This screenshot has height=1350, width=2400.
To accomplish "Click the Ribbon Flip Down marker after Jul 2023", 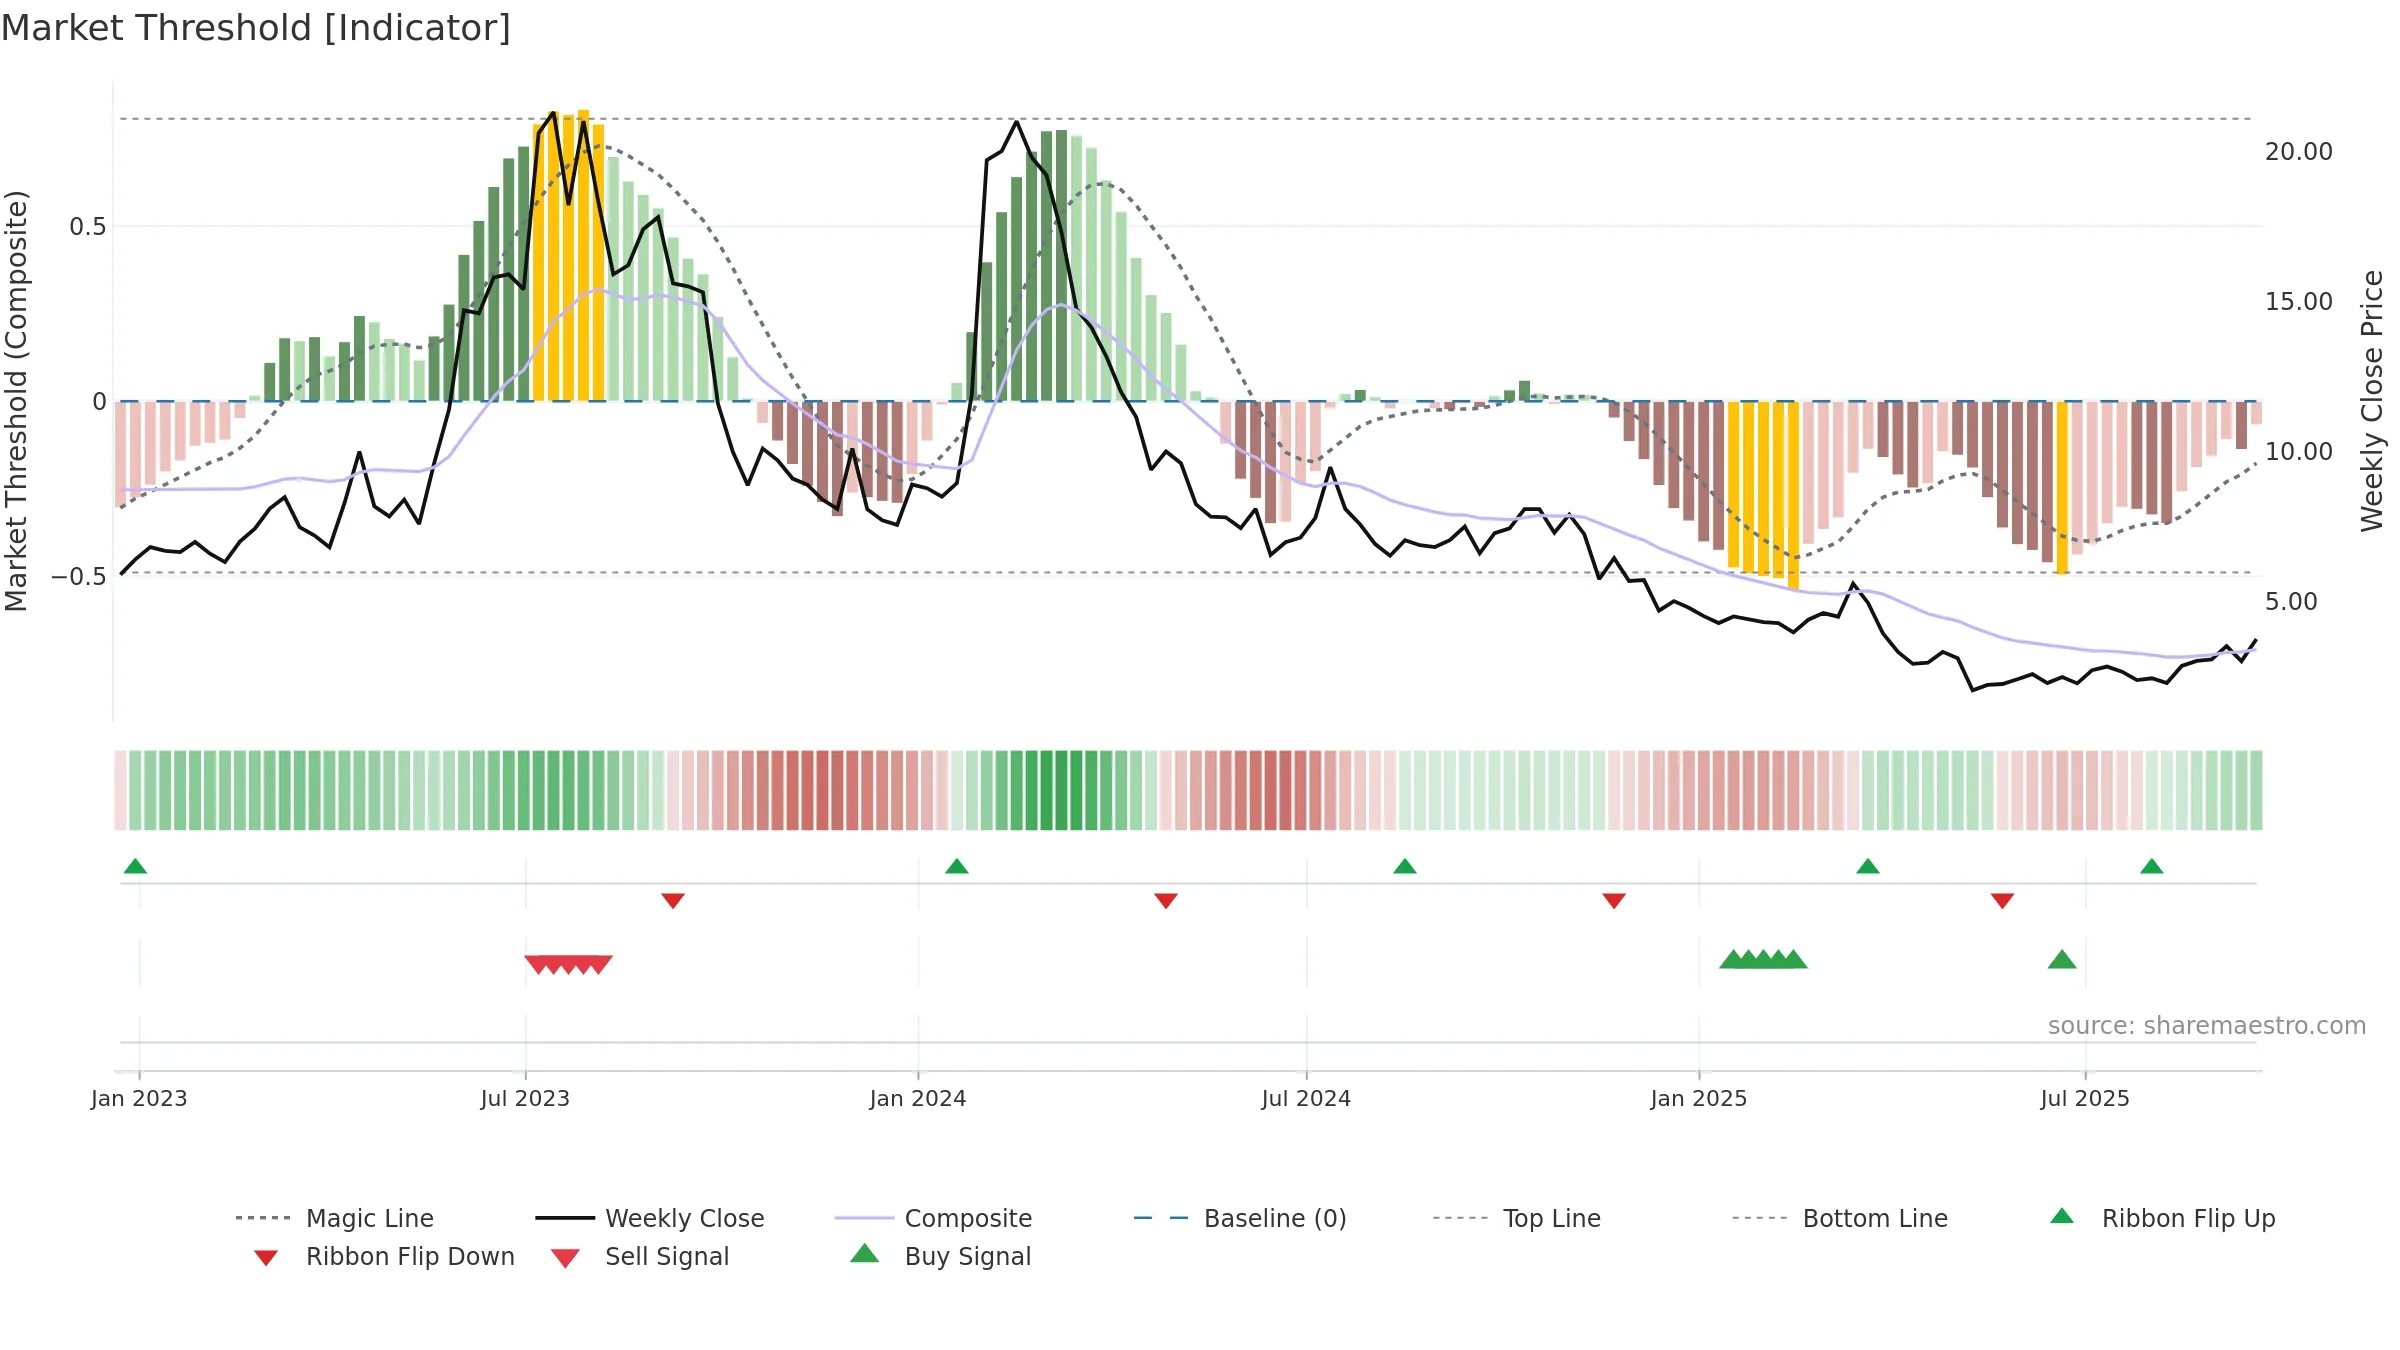I will pos(673,901).
